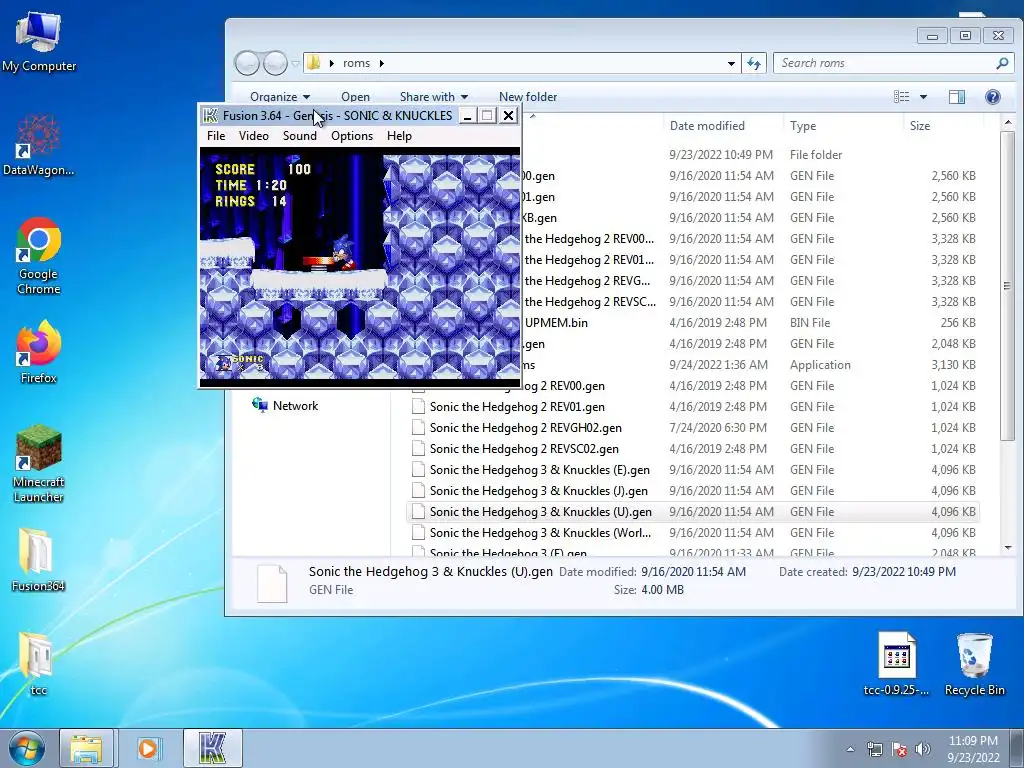Open tcc folder on desktop

tap(39, 664)
